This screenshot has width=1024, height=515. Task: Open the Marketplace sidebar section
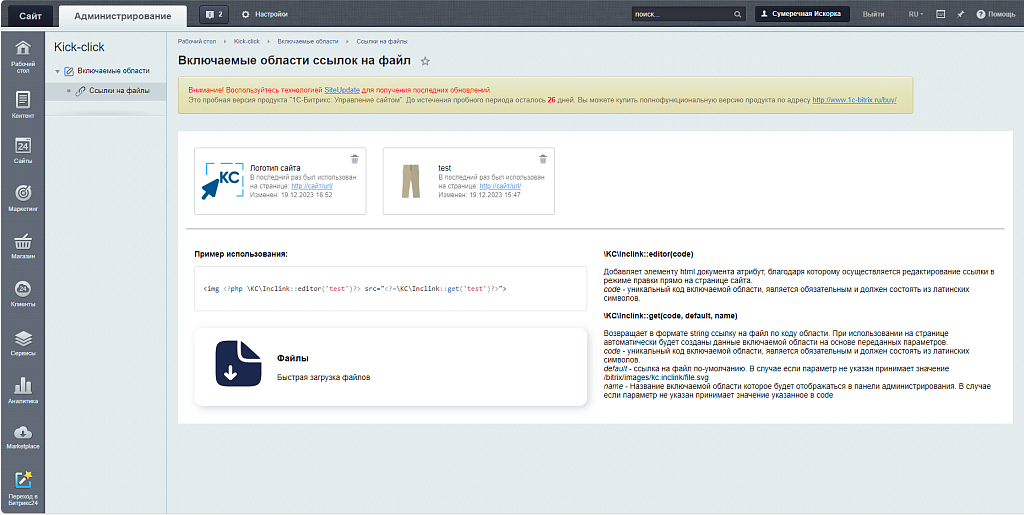tap(22, 436)
